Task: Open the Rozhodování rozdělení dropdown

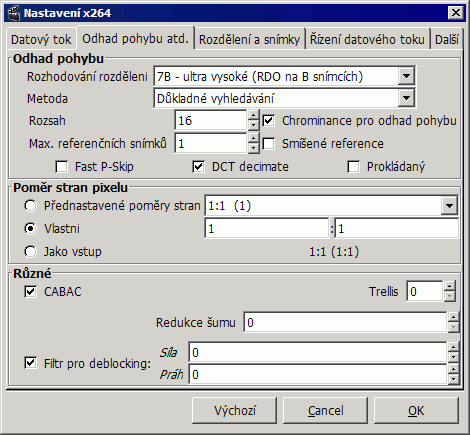Action: click(406, 76)
